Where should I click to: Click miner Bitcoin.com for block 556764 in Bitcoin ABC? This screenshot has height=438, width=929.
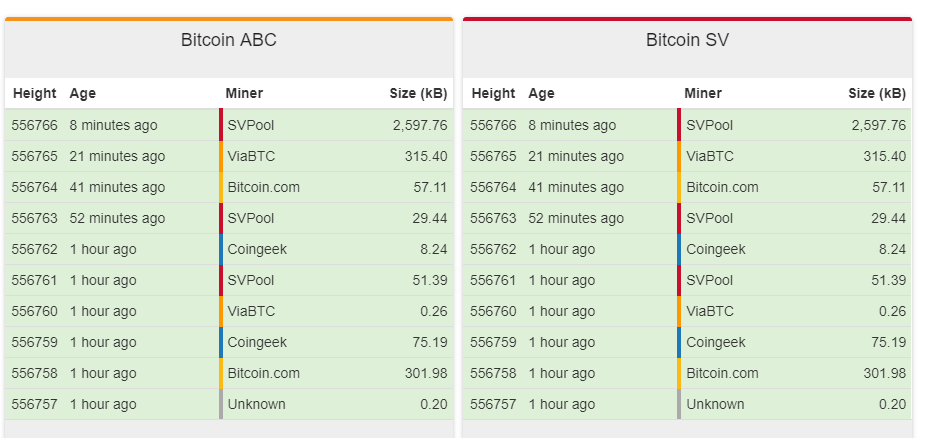click(263, 188)
